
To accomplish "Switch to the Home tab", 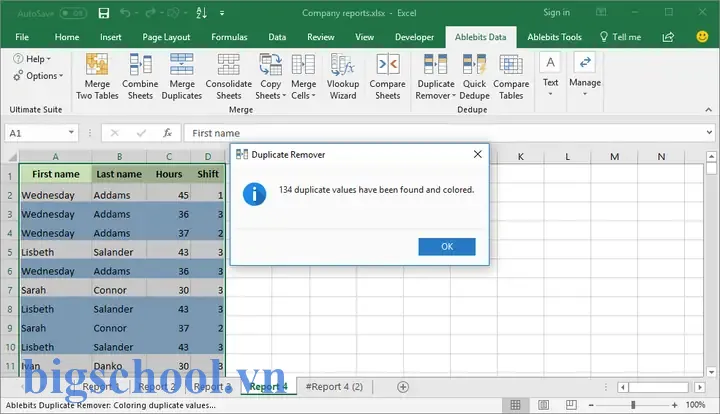I will tap(67, 37).
